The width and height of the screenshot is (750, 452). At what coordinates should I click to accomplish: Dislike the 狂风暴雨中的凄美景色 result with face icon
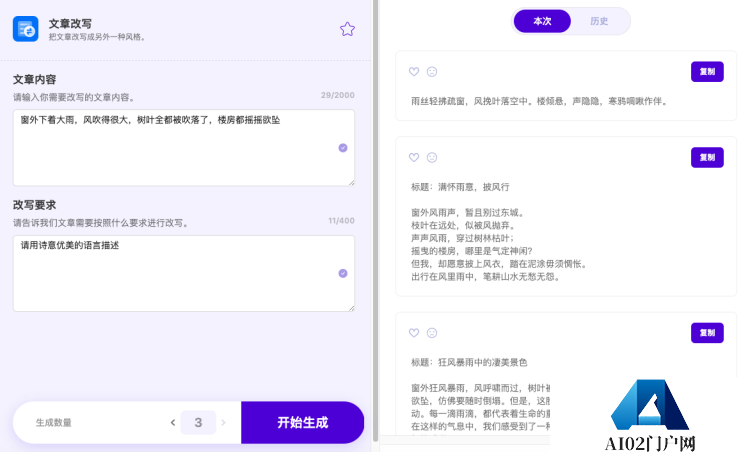coord(432,333)
